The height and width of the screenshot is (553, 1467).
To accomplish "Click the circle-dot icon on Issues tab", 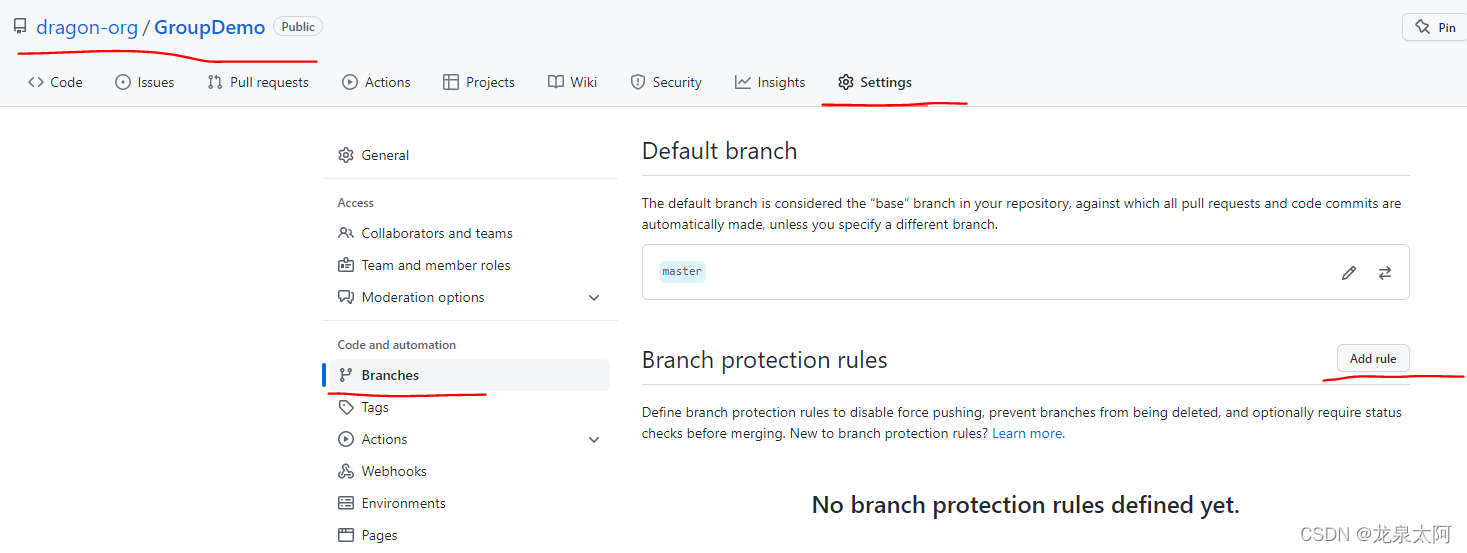I will pyautogui.click(x=123, y=82).
